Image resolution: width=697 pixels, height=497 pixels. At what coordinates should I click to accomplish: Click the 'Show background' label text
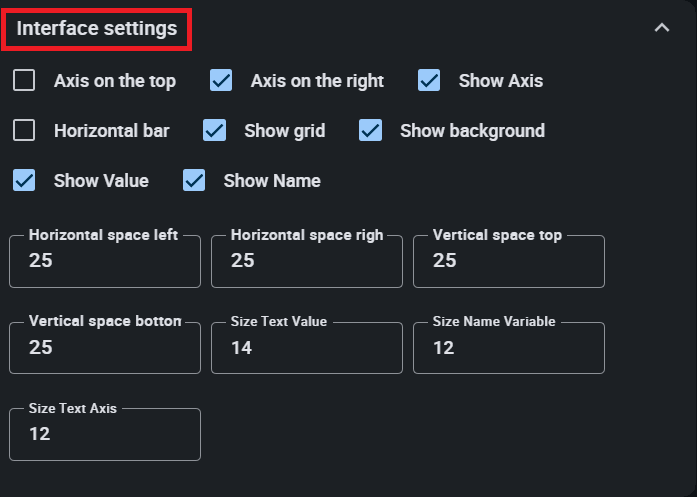coord(472,131)
